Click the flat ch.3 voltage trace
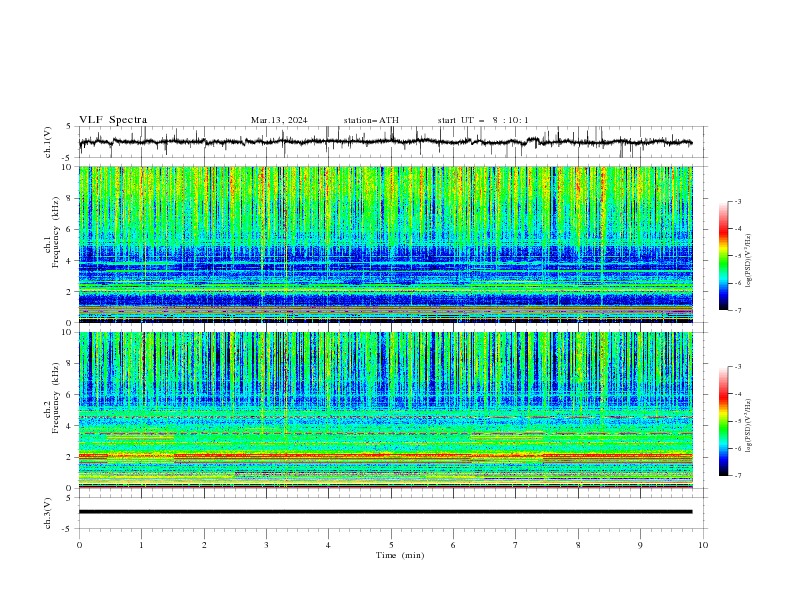The width and height of the screenshot is (792, 612). [385, 512]
